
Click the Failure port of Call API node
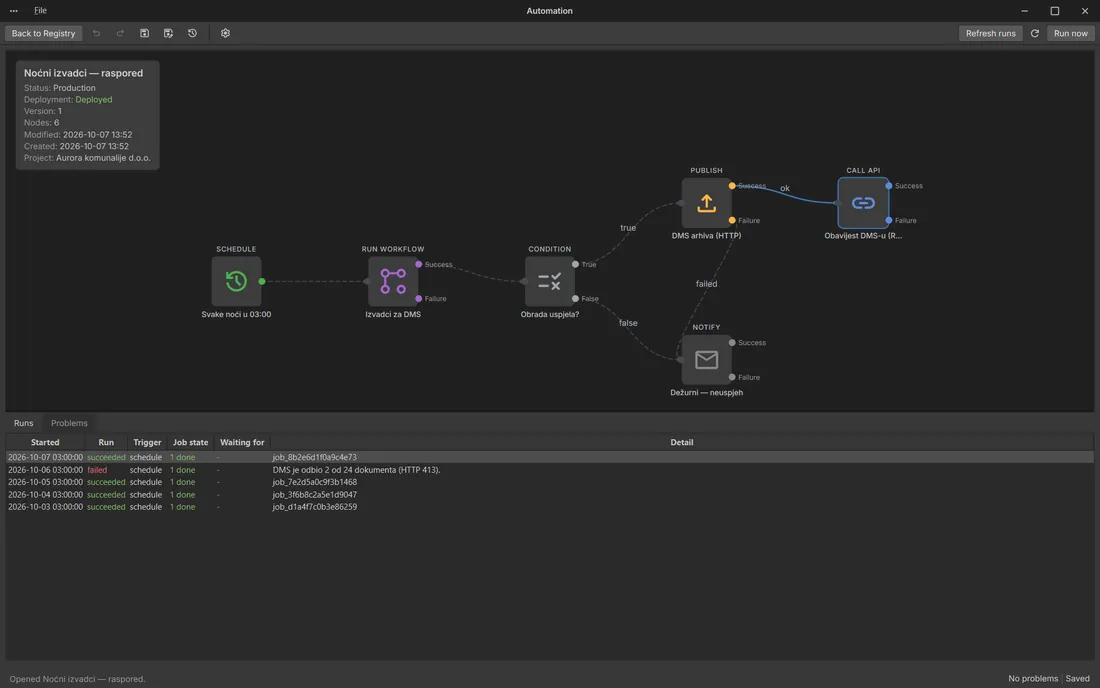889,220
